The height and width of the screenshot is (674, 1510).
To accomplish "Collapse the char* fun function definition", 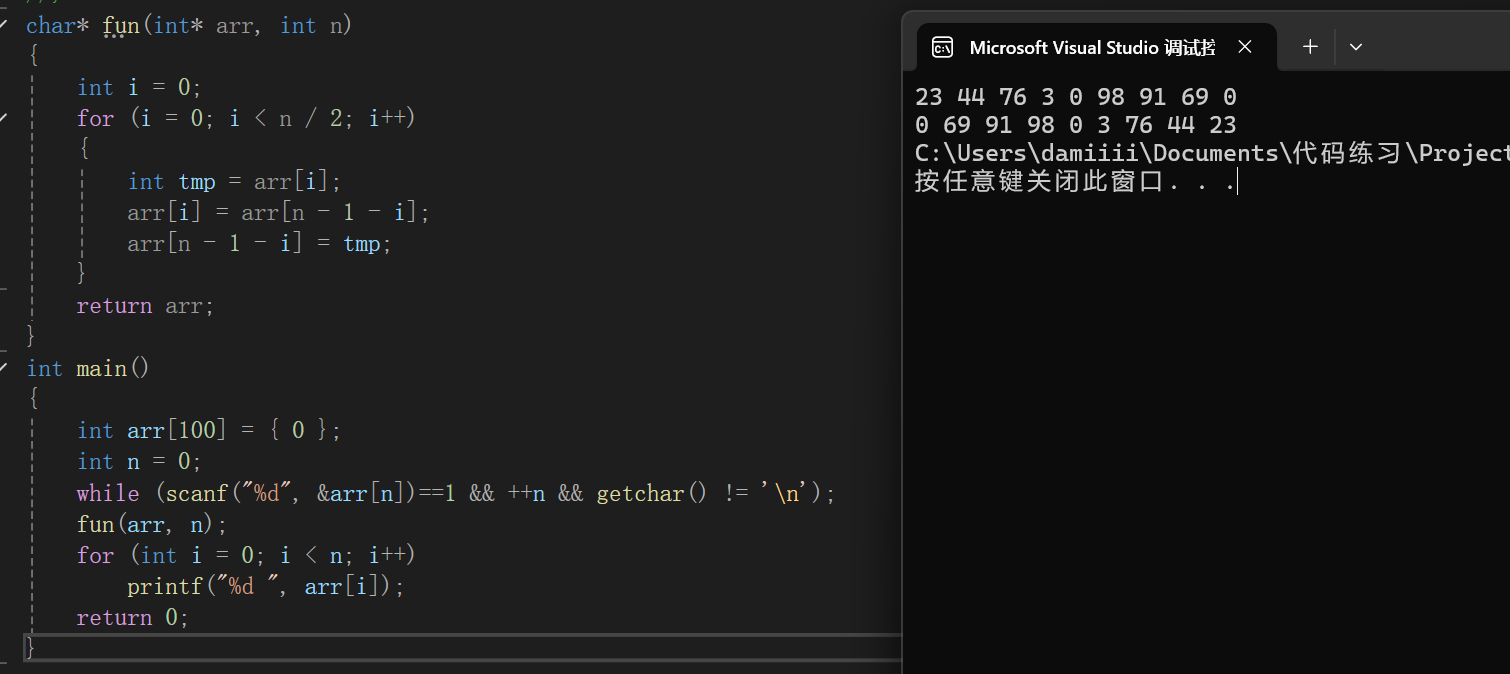I will point(4,25).
